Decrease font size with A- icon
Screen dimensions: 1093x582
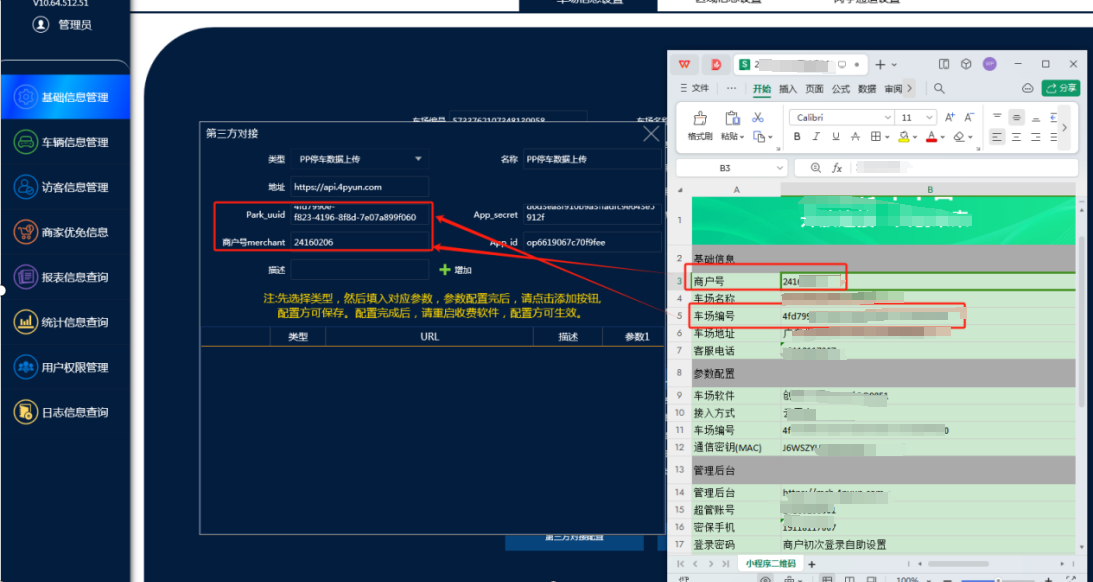click(x=969, y=117)
